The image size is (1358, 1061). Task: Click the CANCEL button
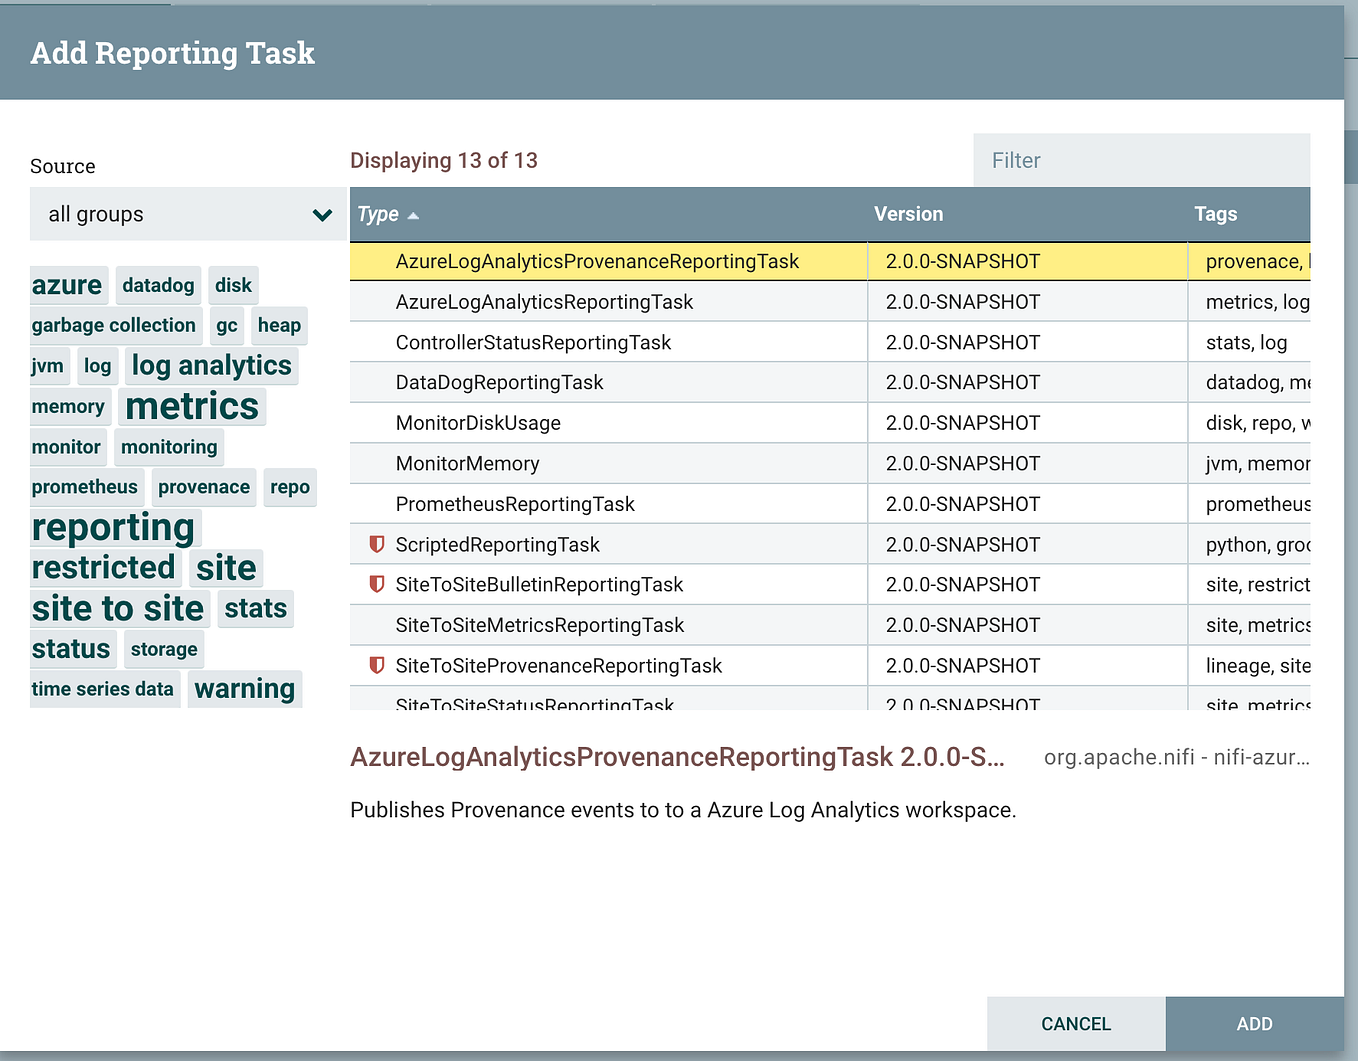tap(1075, 1024)
